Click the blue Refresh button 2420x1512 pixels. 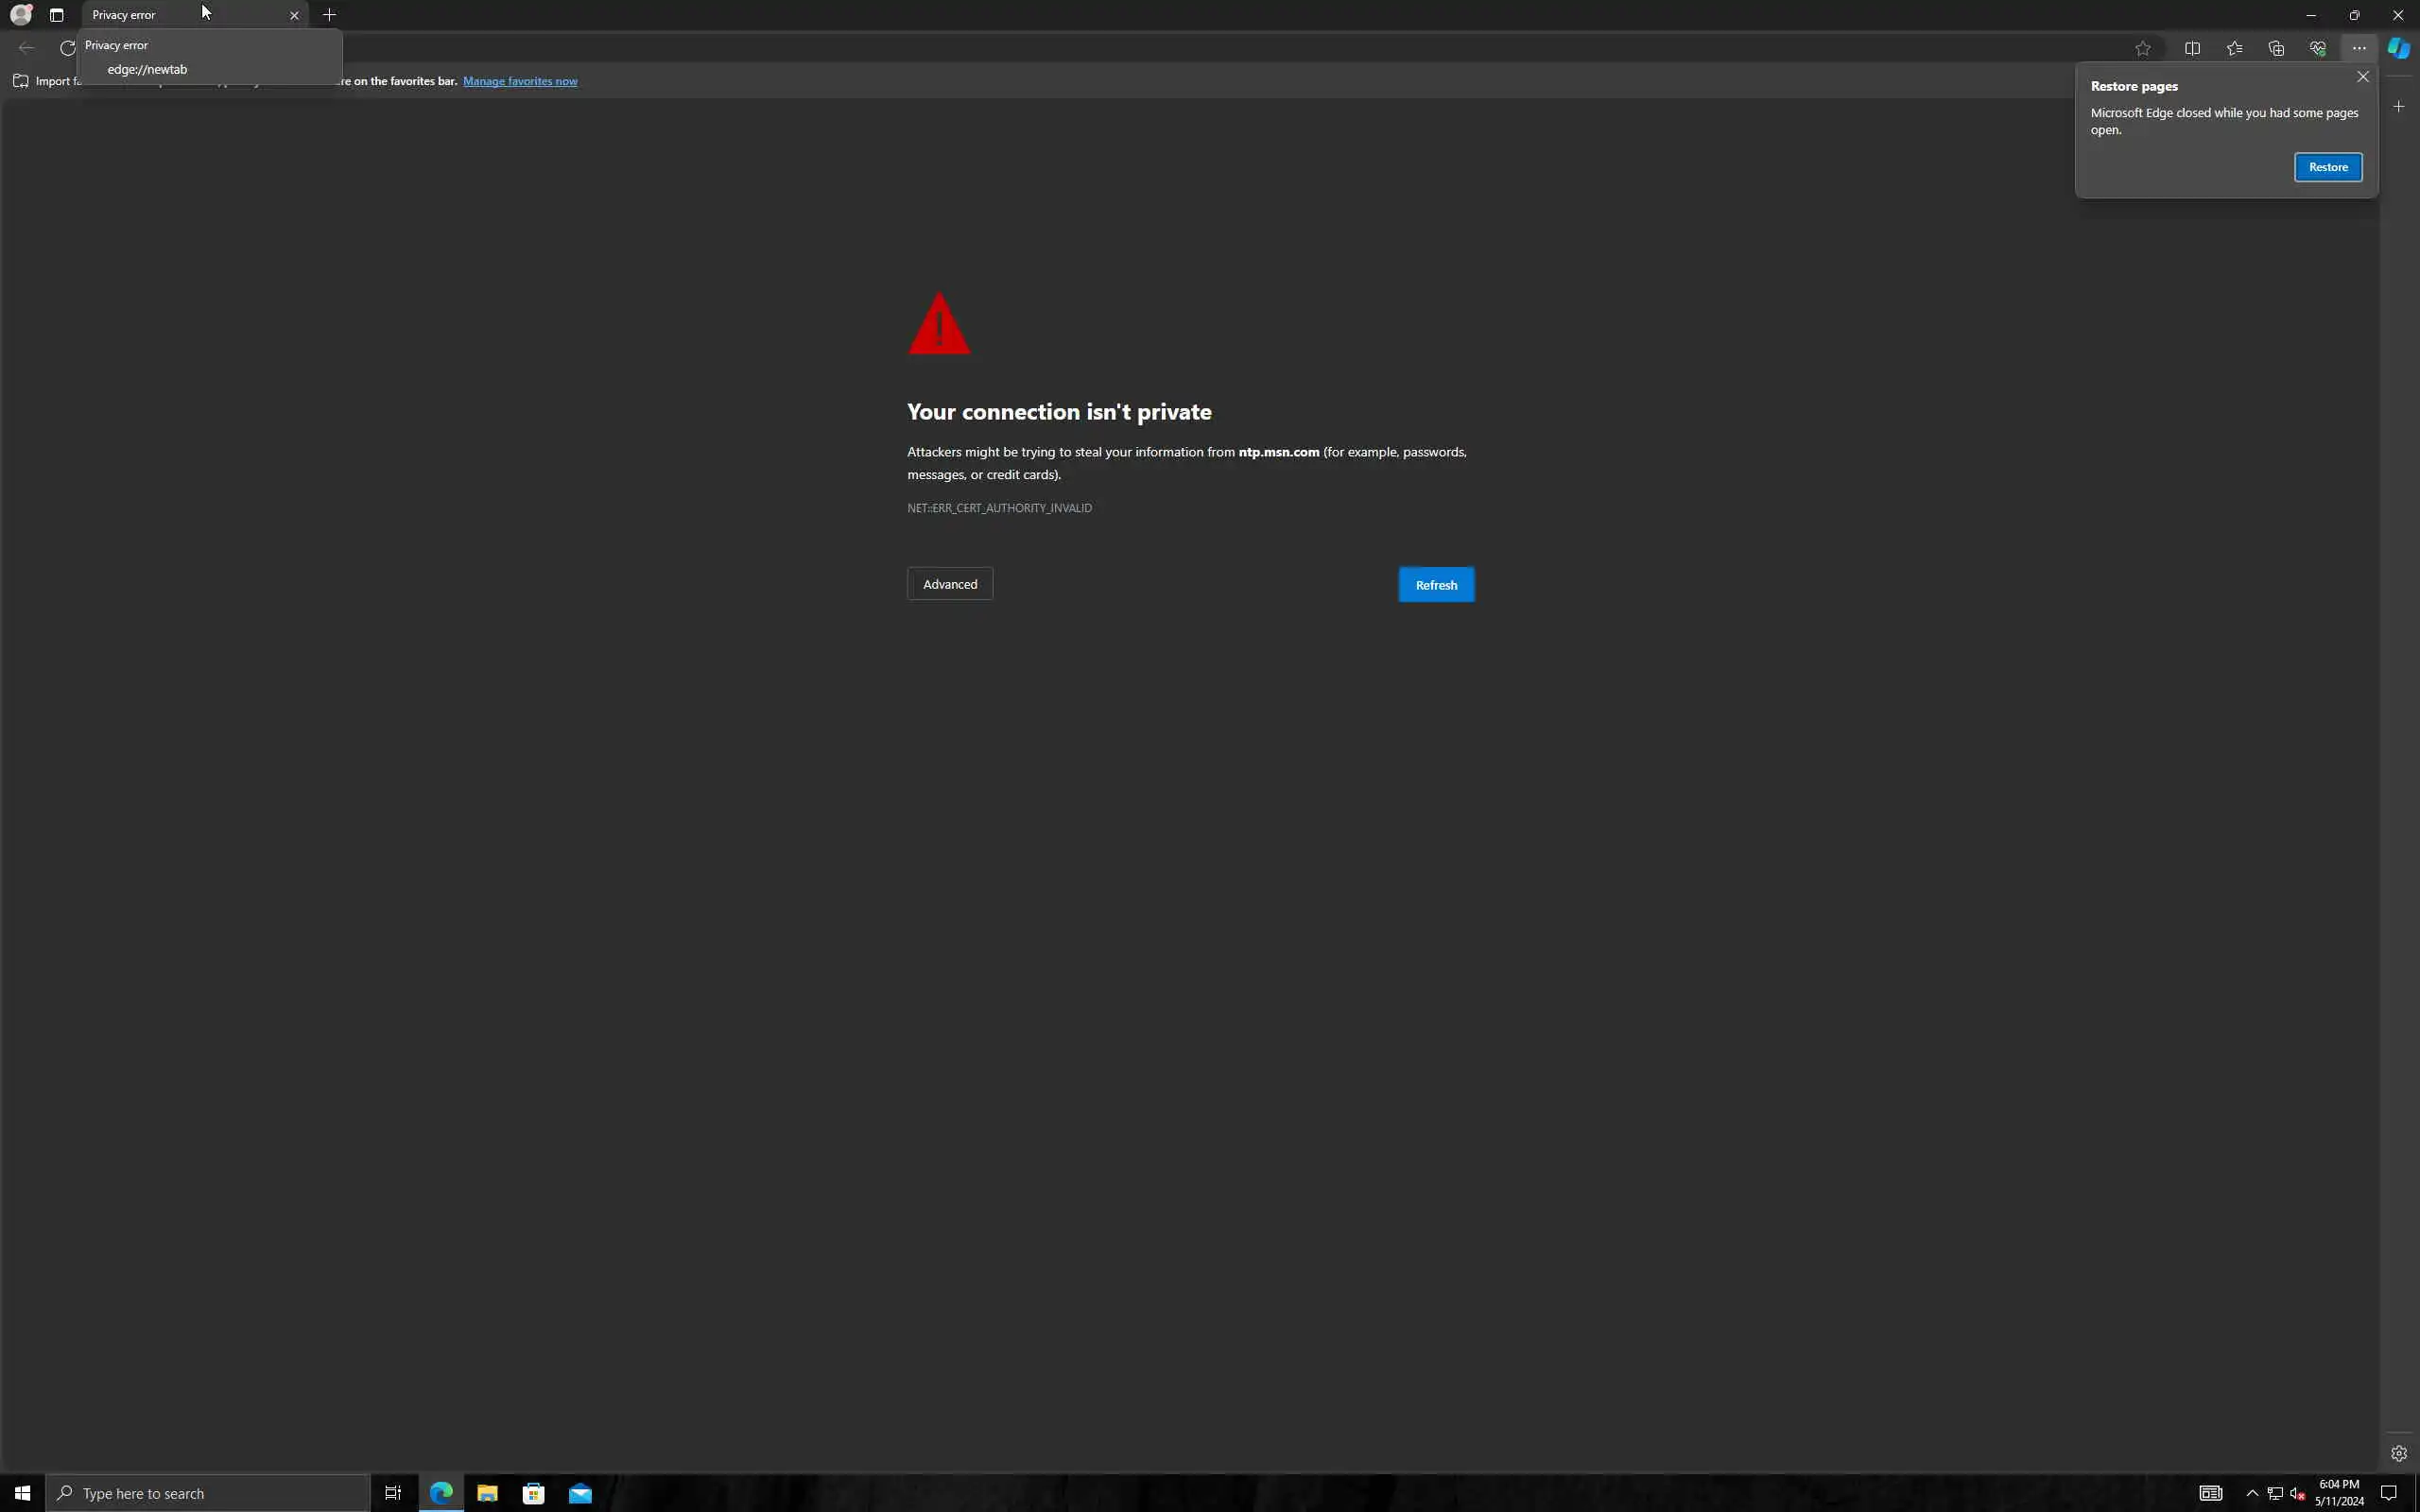click(1435, 585)
